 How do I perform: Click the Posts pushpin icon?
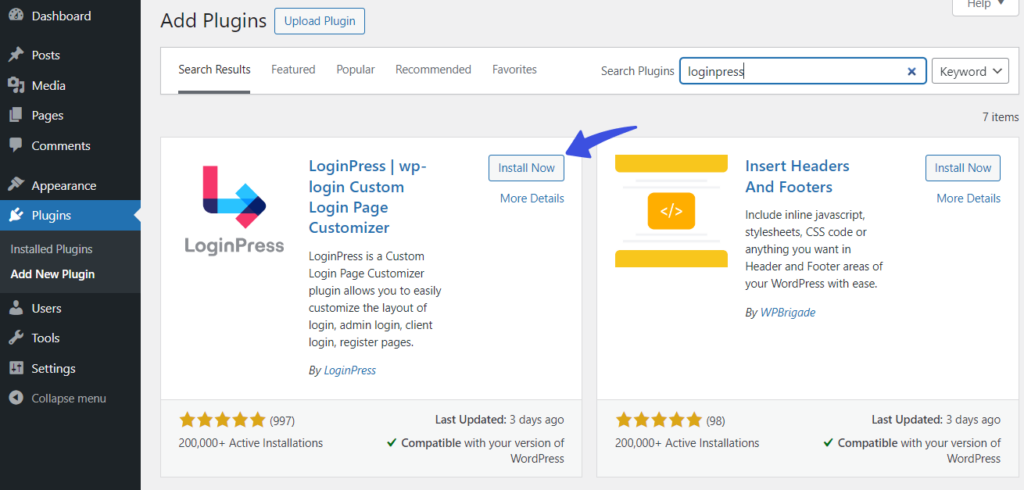tap(16, 55)
